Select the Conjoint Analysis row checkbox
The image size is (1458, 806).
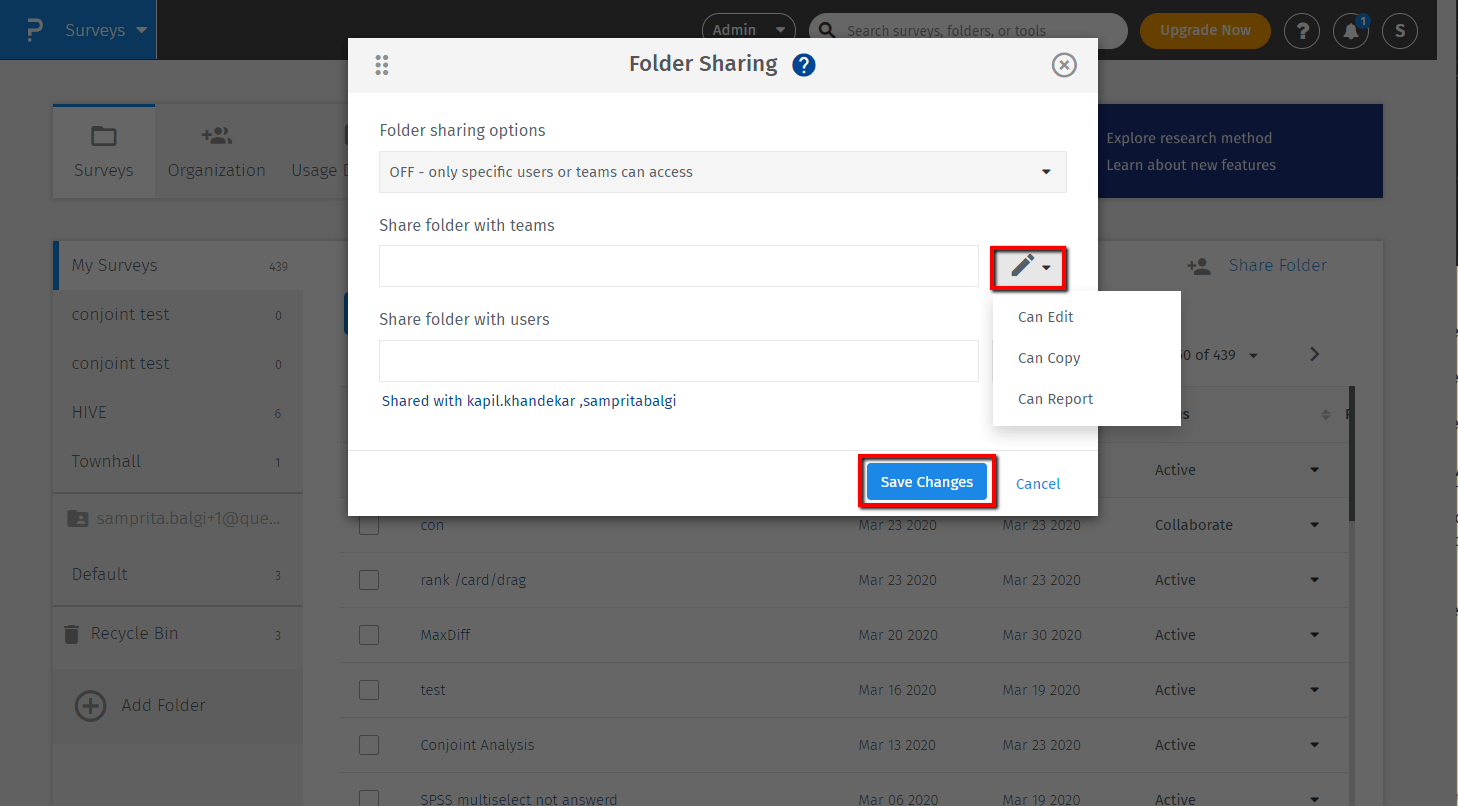[x=369, y=745]
